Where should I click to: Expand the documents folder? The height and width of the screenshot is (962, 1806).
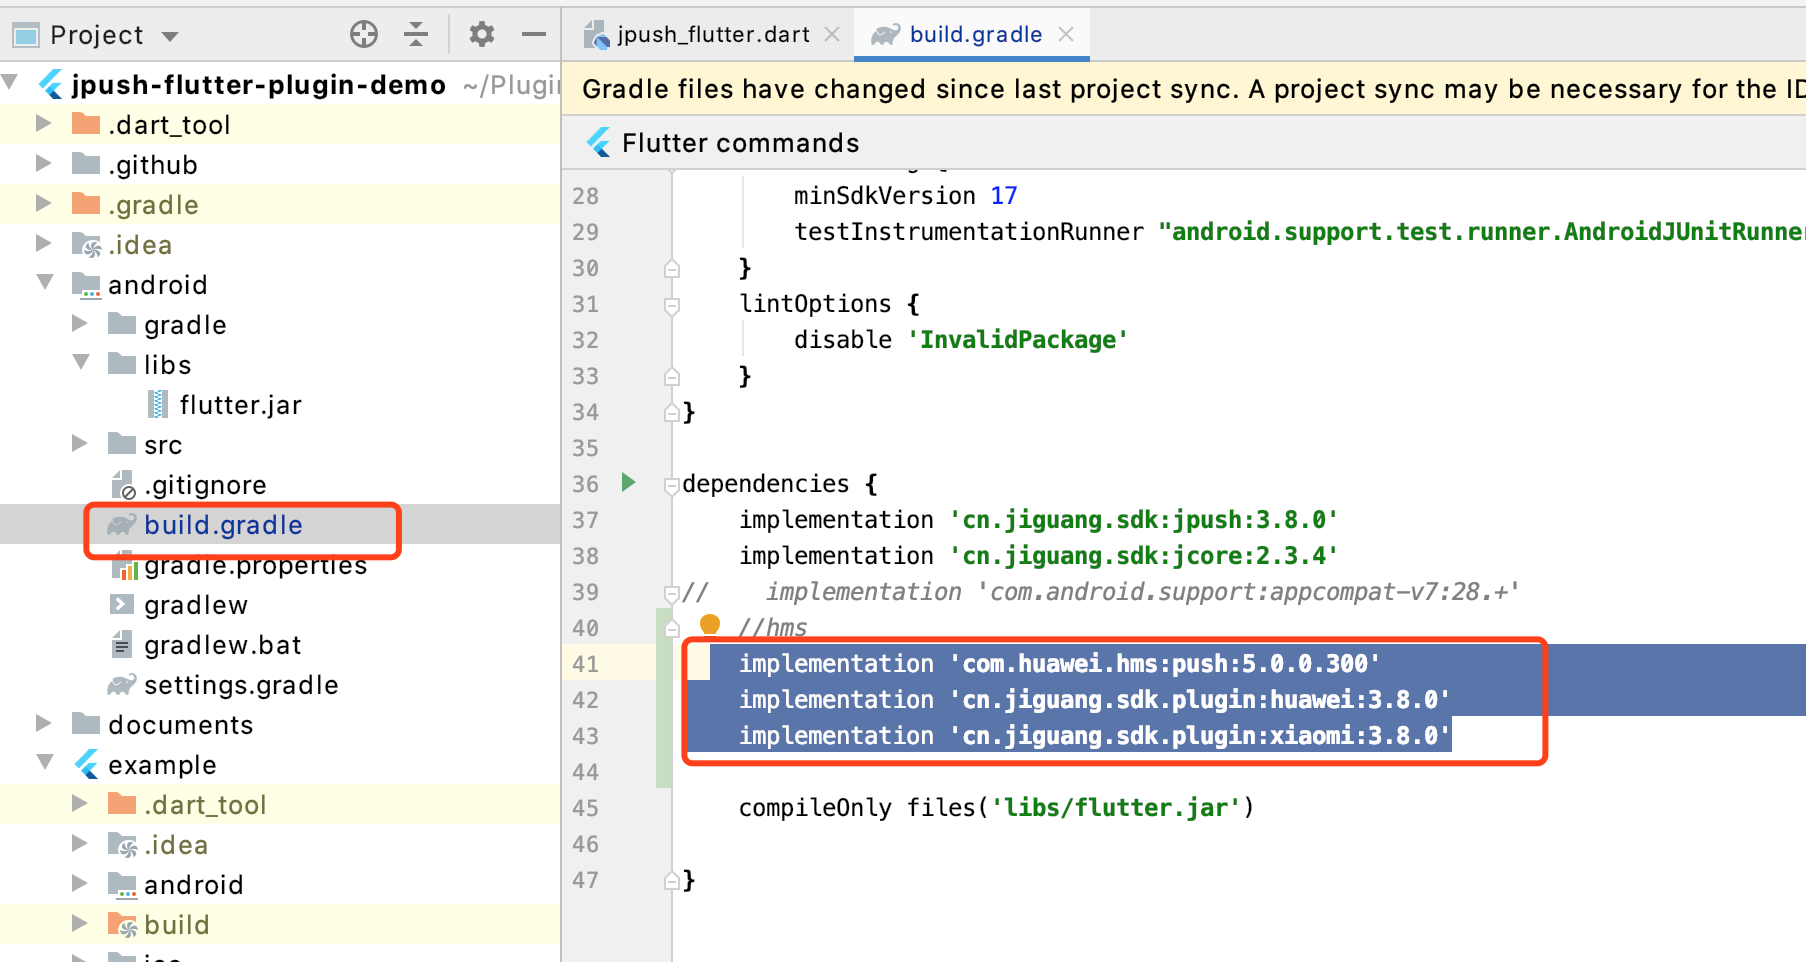tap(44, 723)
